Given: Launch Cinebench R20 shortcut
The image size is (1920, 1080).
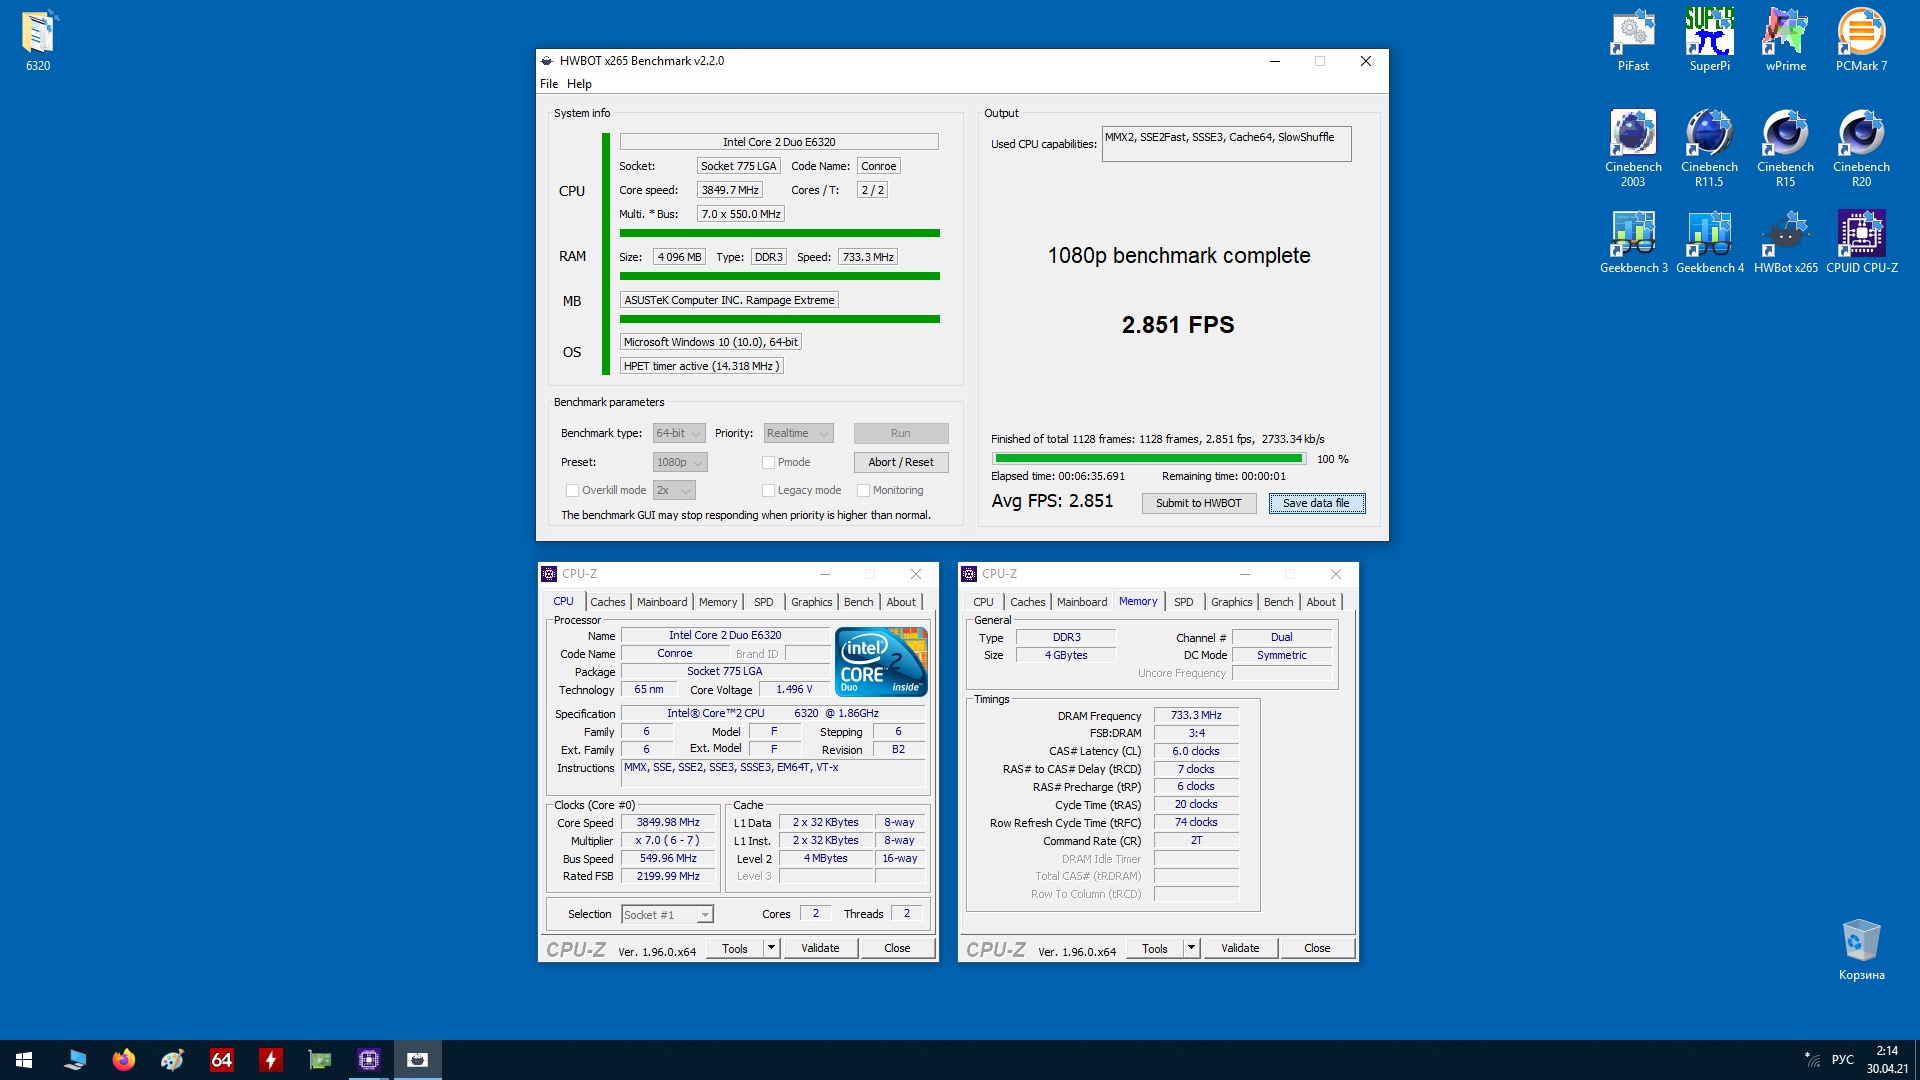Looking at the screenshot, I should [x=1861, y=148].
